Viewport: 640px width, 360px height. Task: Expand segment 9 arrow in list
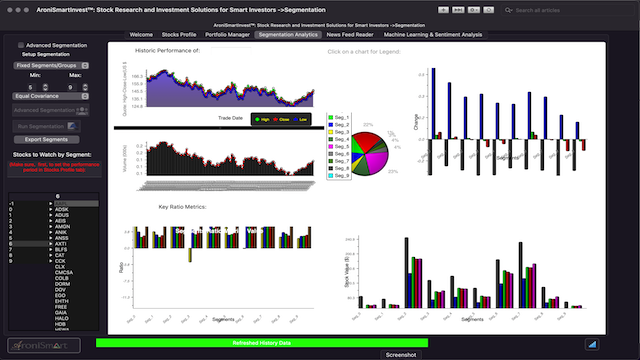[x=51, y=261]
